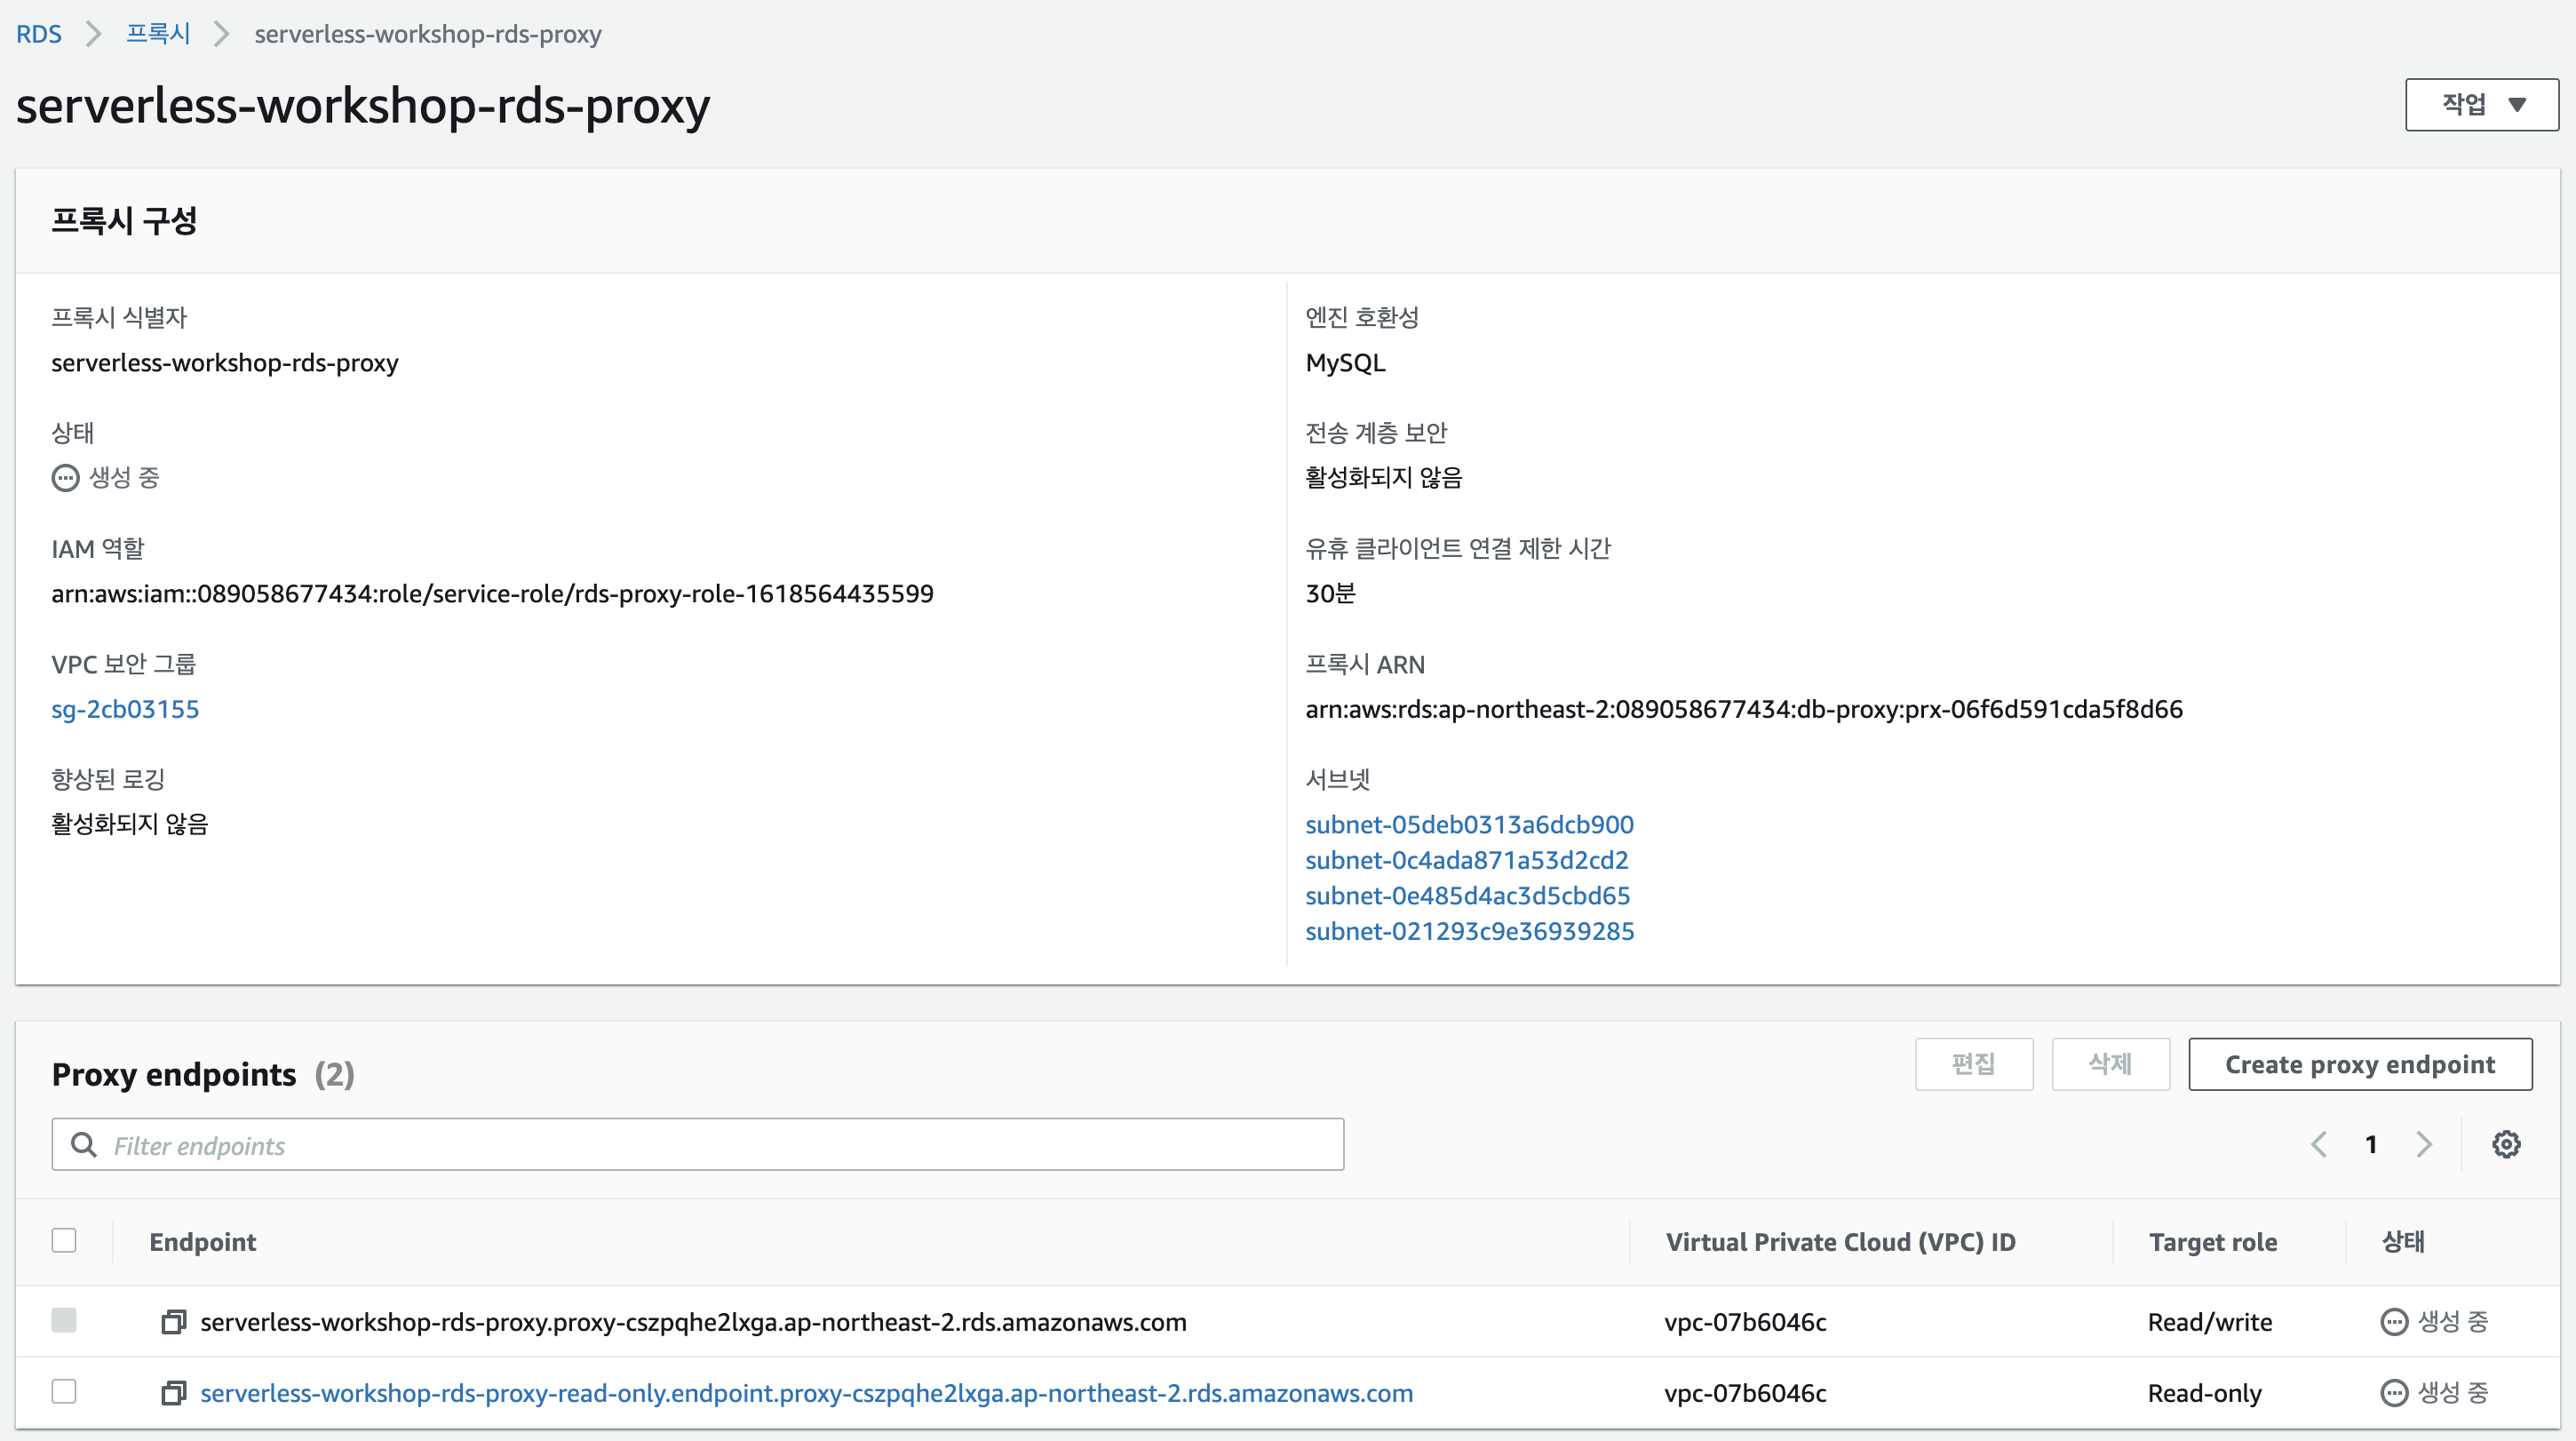This screenshot has height=1441, width=2576.
Task: Click the MySQL engine compatibility value
Action: [x=1346, y=363]
